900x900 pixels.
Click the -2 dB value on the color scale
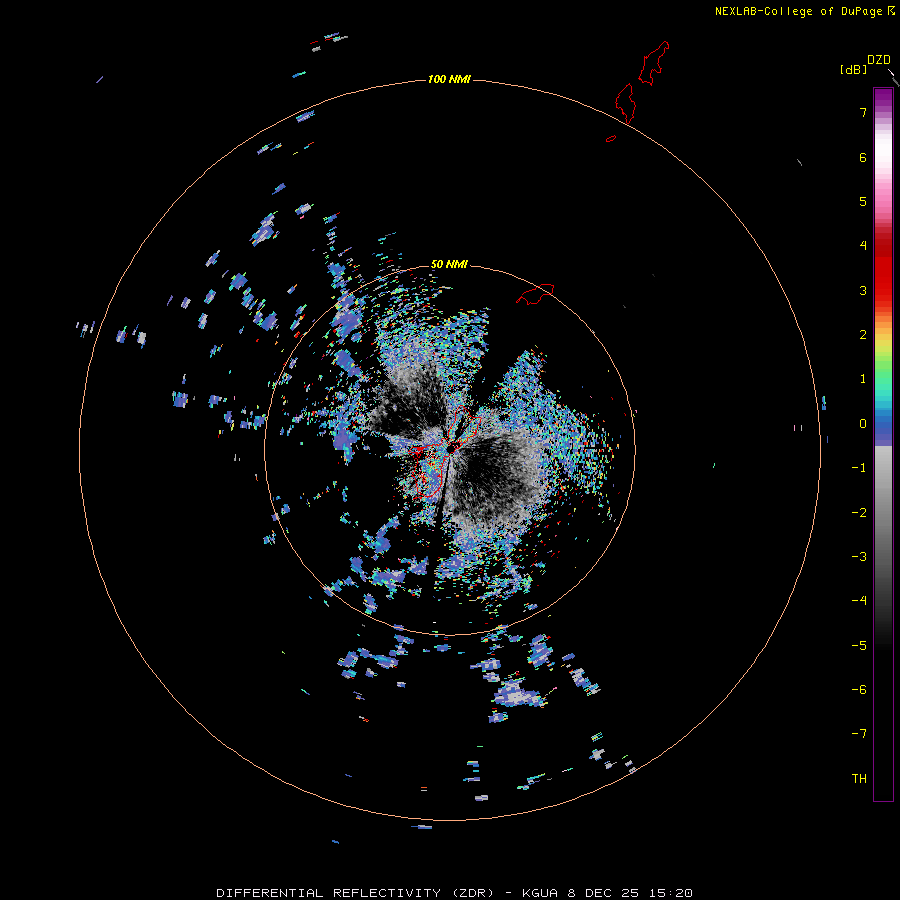point(859,513)
